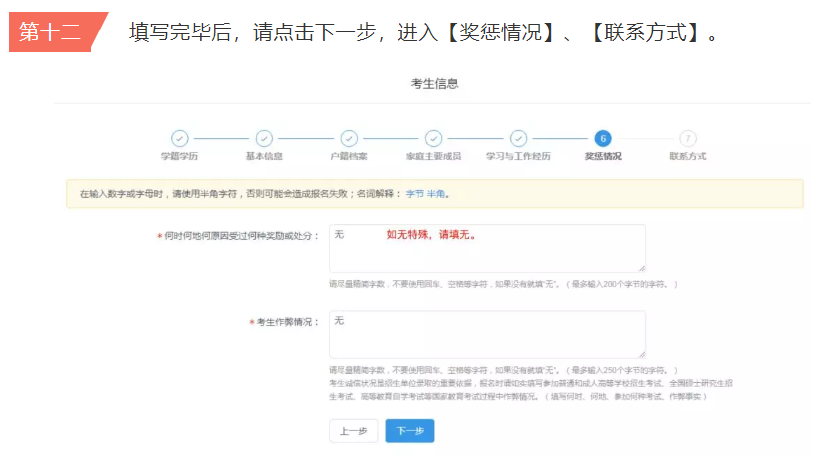Click the active step 6 circle
833x458 pixels.
click(602, 139)
